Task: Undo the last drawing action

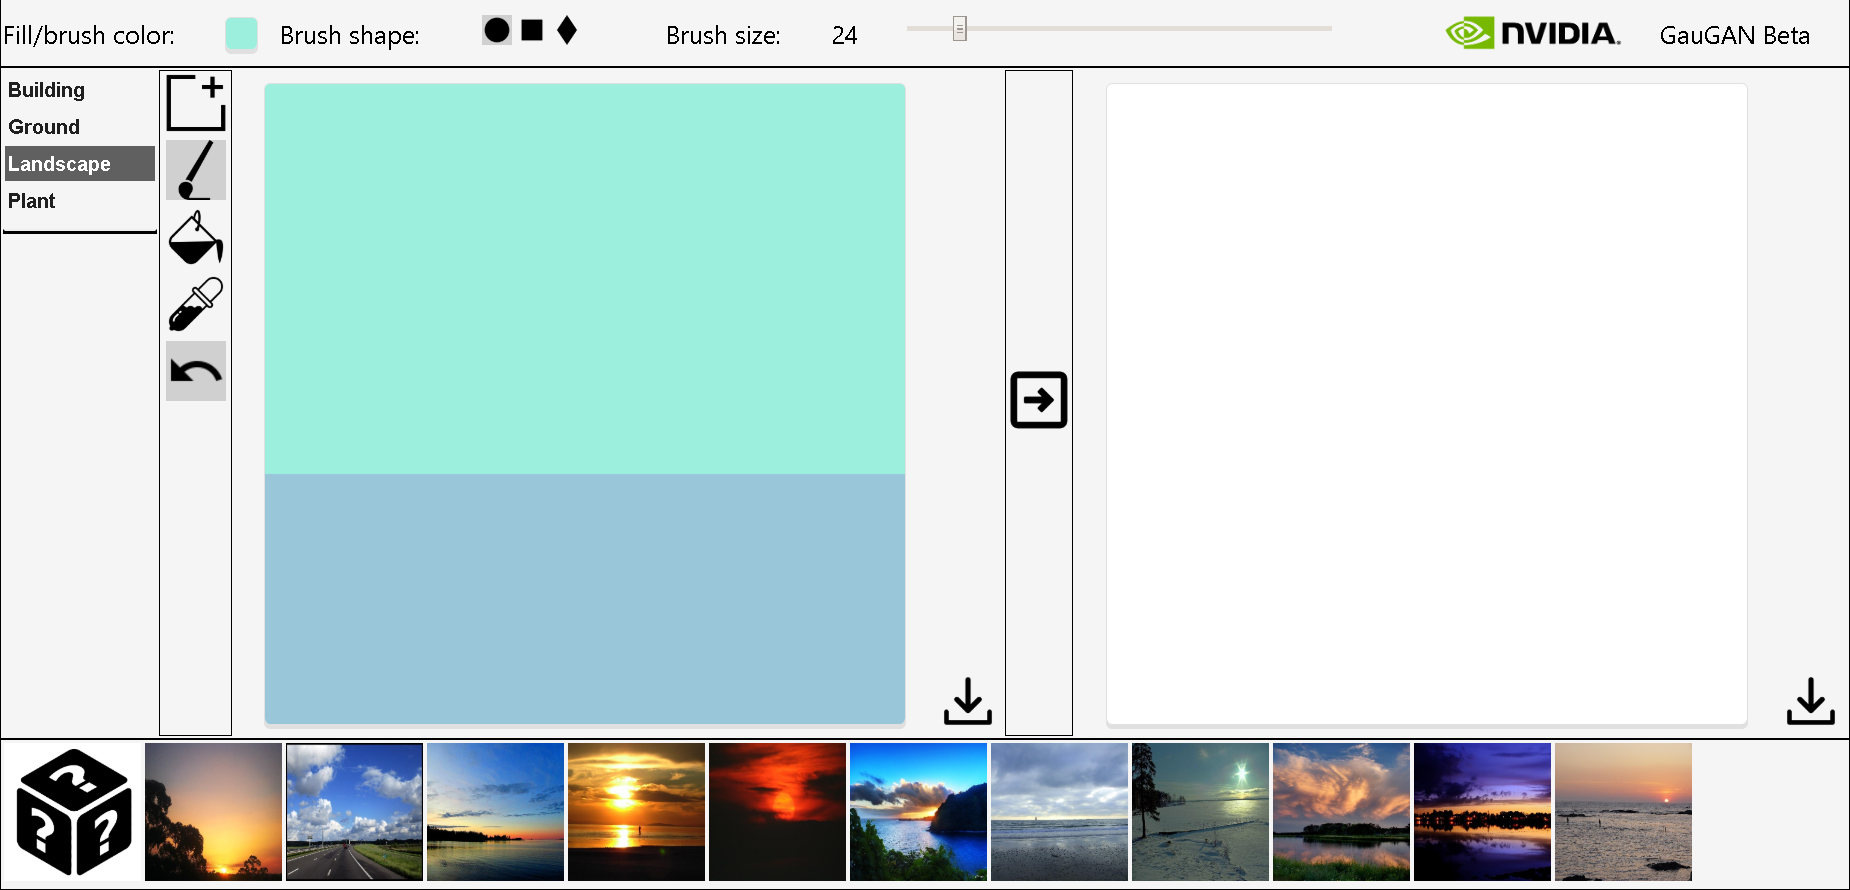Action: point(196,372)
